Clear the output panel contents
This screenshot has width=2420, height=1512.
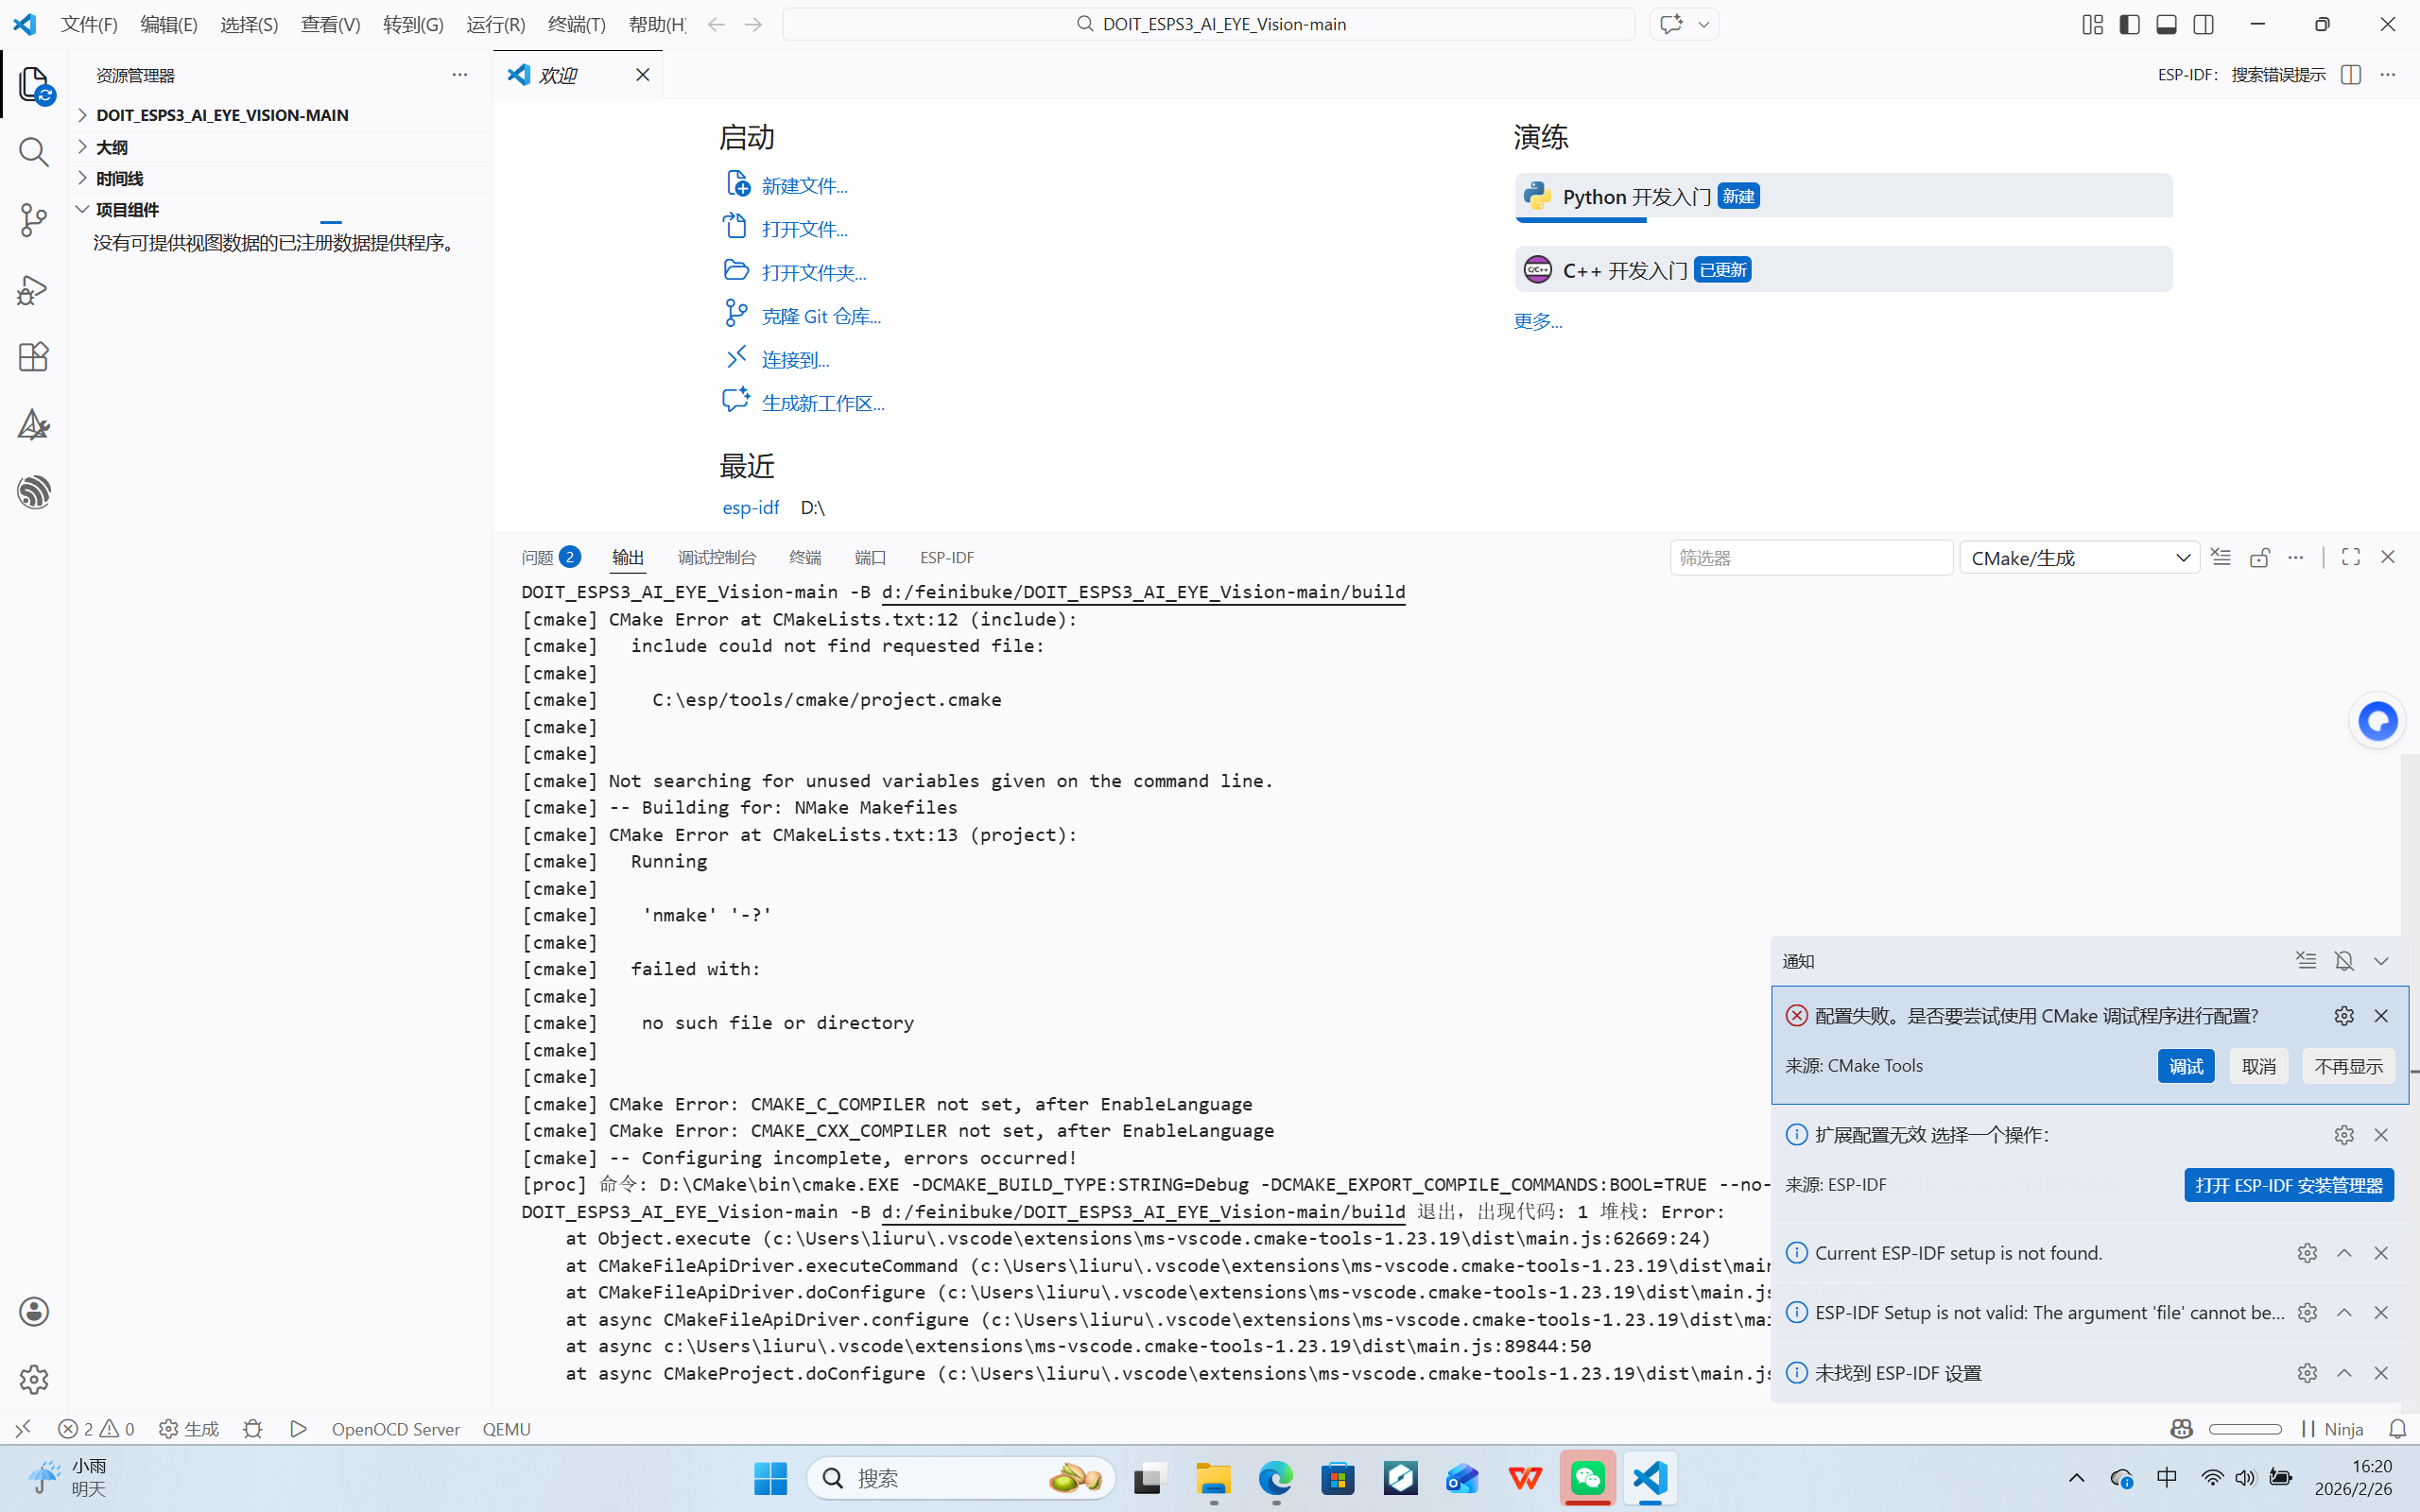coord(2221,557)
